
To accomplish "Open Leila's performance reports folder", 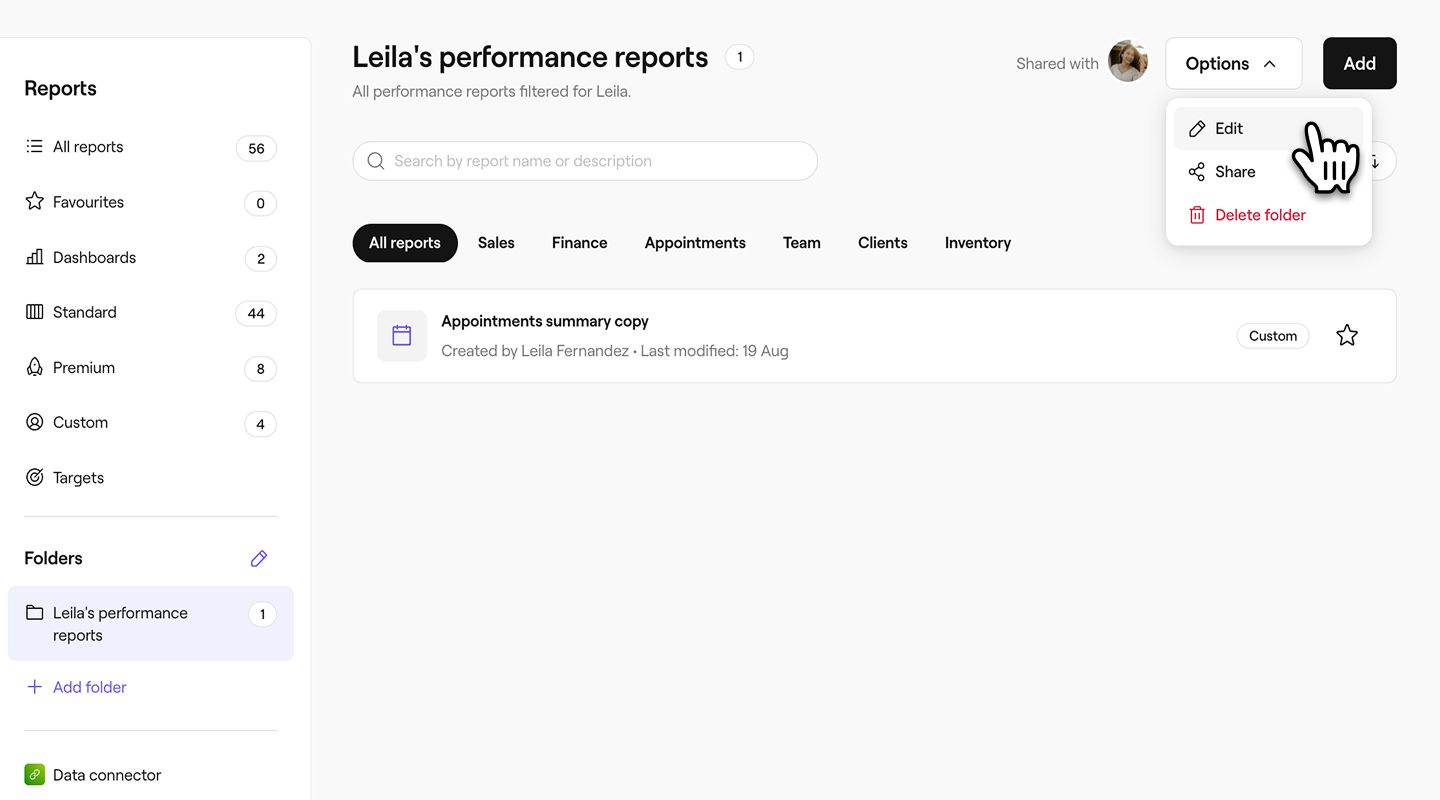I will tap(120, 624).
